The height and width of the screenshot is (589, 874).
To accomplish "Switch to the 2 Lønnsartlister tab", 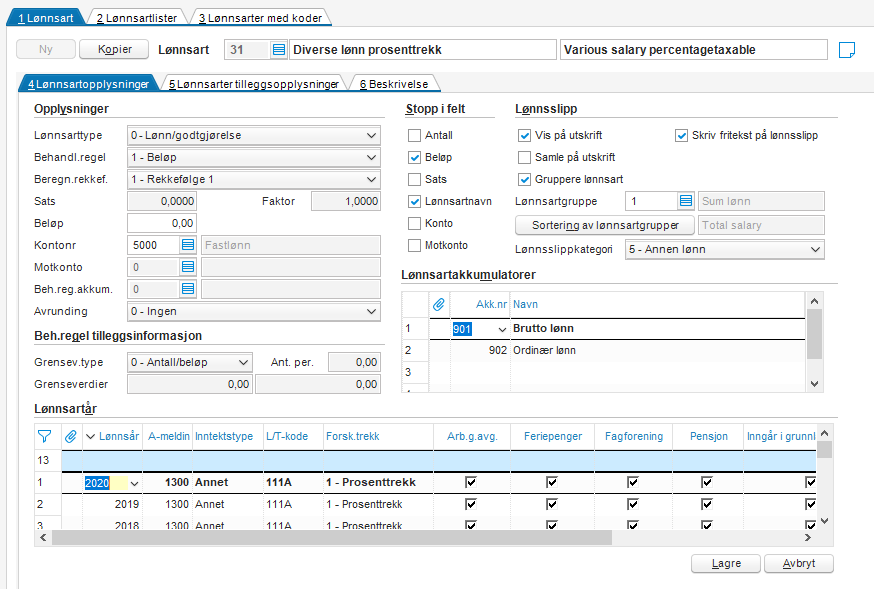I will click(137, 18).
